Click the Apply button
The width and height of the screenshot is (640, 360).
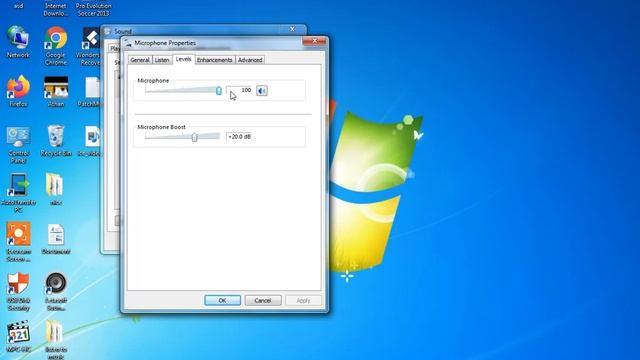tap(303, 300)
